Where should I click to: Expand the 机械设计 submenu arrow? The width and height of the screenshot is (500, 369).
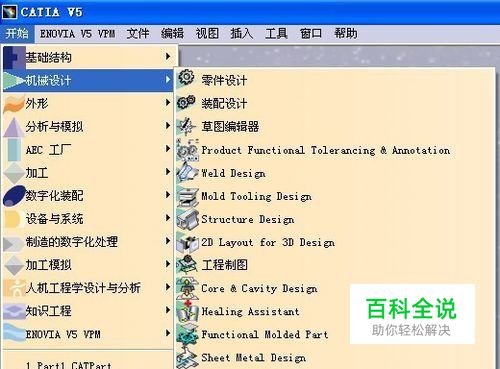(168, 79)
